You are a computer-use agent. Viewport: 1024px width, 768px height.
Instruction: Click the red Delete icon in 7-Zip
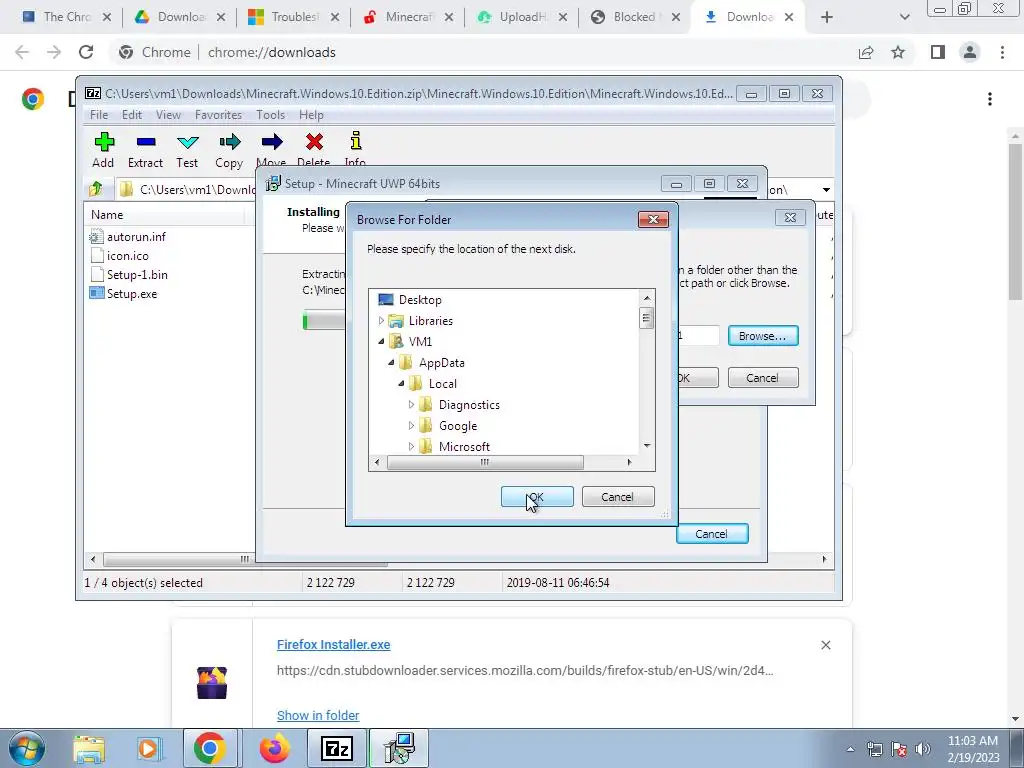coord(314,142)
